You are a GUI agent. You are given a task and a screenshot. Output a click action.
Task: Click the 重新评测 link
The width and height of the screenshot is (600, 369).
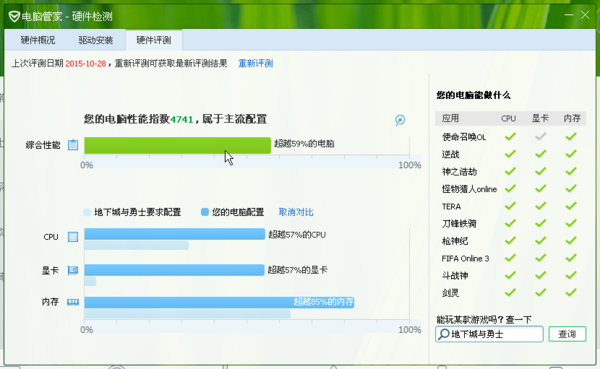(x=256, y=63)
